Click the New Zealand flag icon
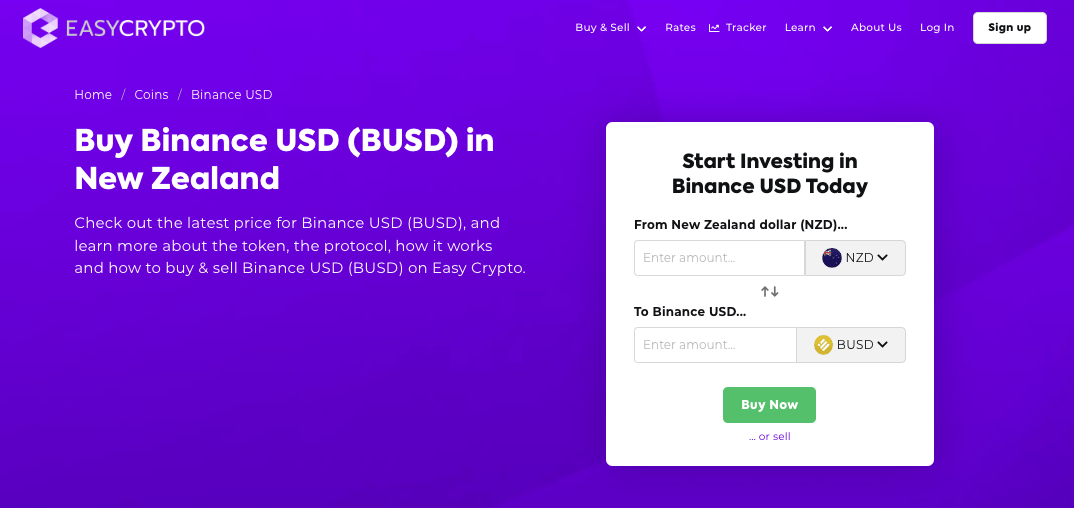Image resolution: width=1074 pixels, height=508 pixels. click(831, 258)
